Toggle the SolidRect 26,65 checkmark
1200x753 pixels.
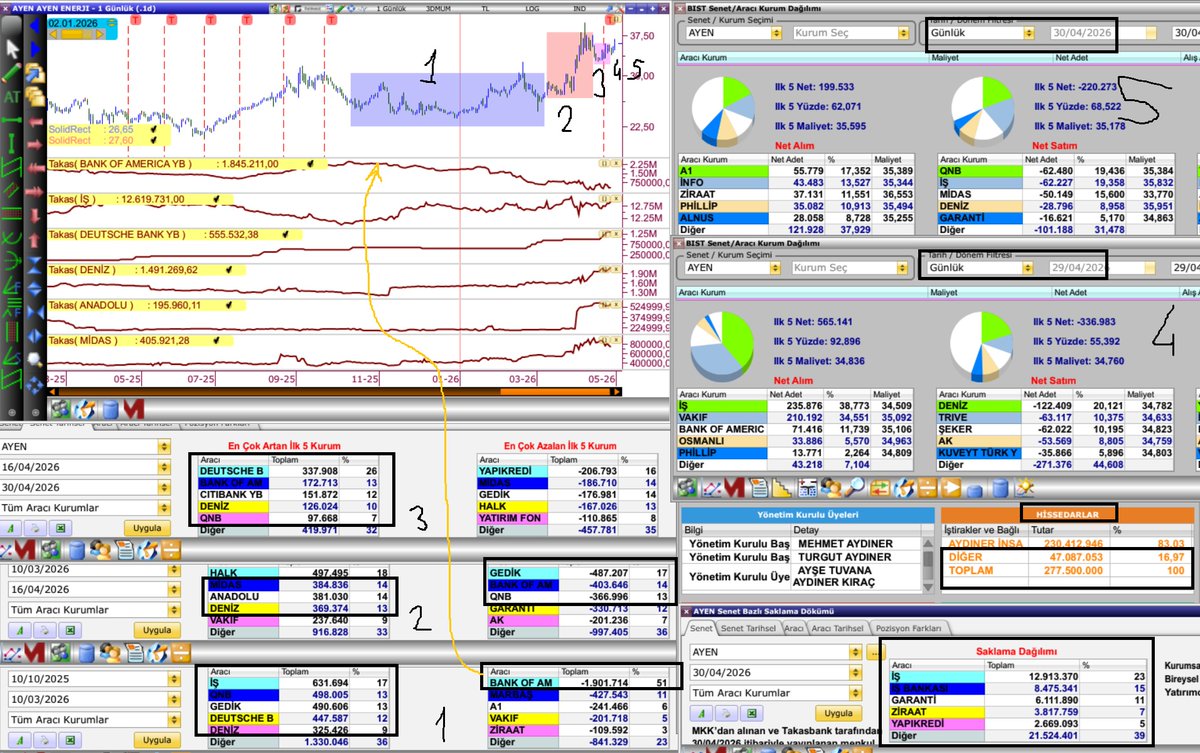(x=153, y=129)
